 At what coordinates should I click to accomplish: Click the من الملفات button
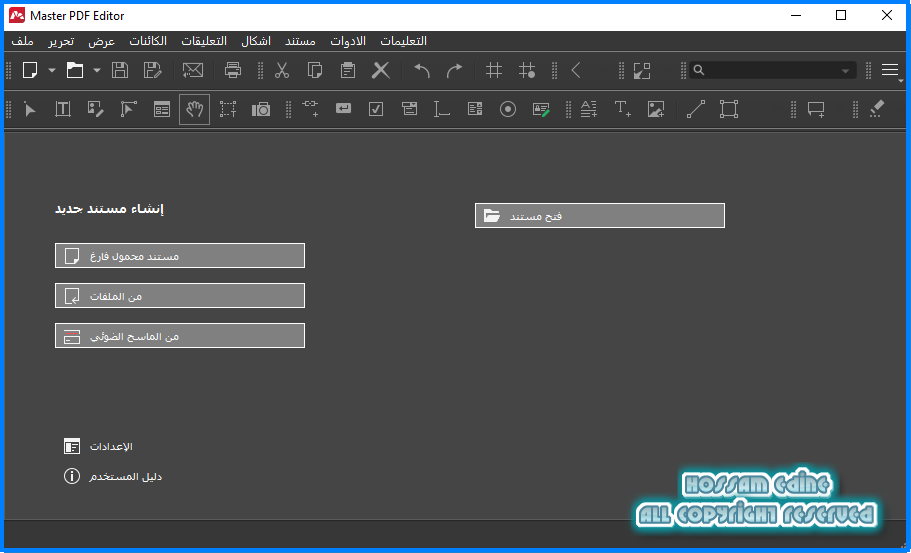pos(180,296)
